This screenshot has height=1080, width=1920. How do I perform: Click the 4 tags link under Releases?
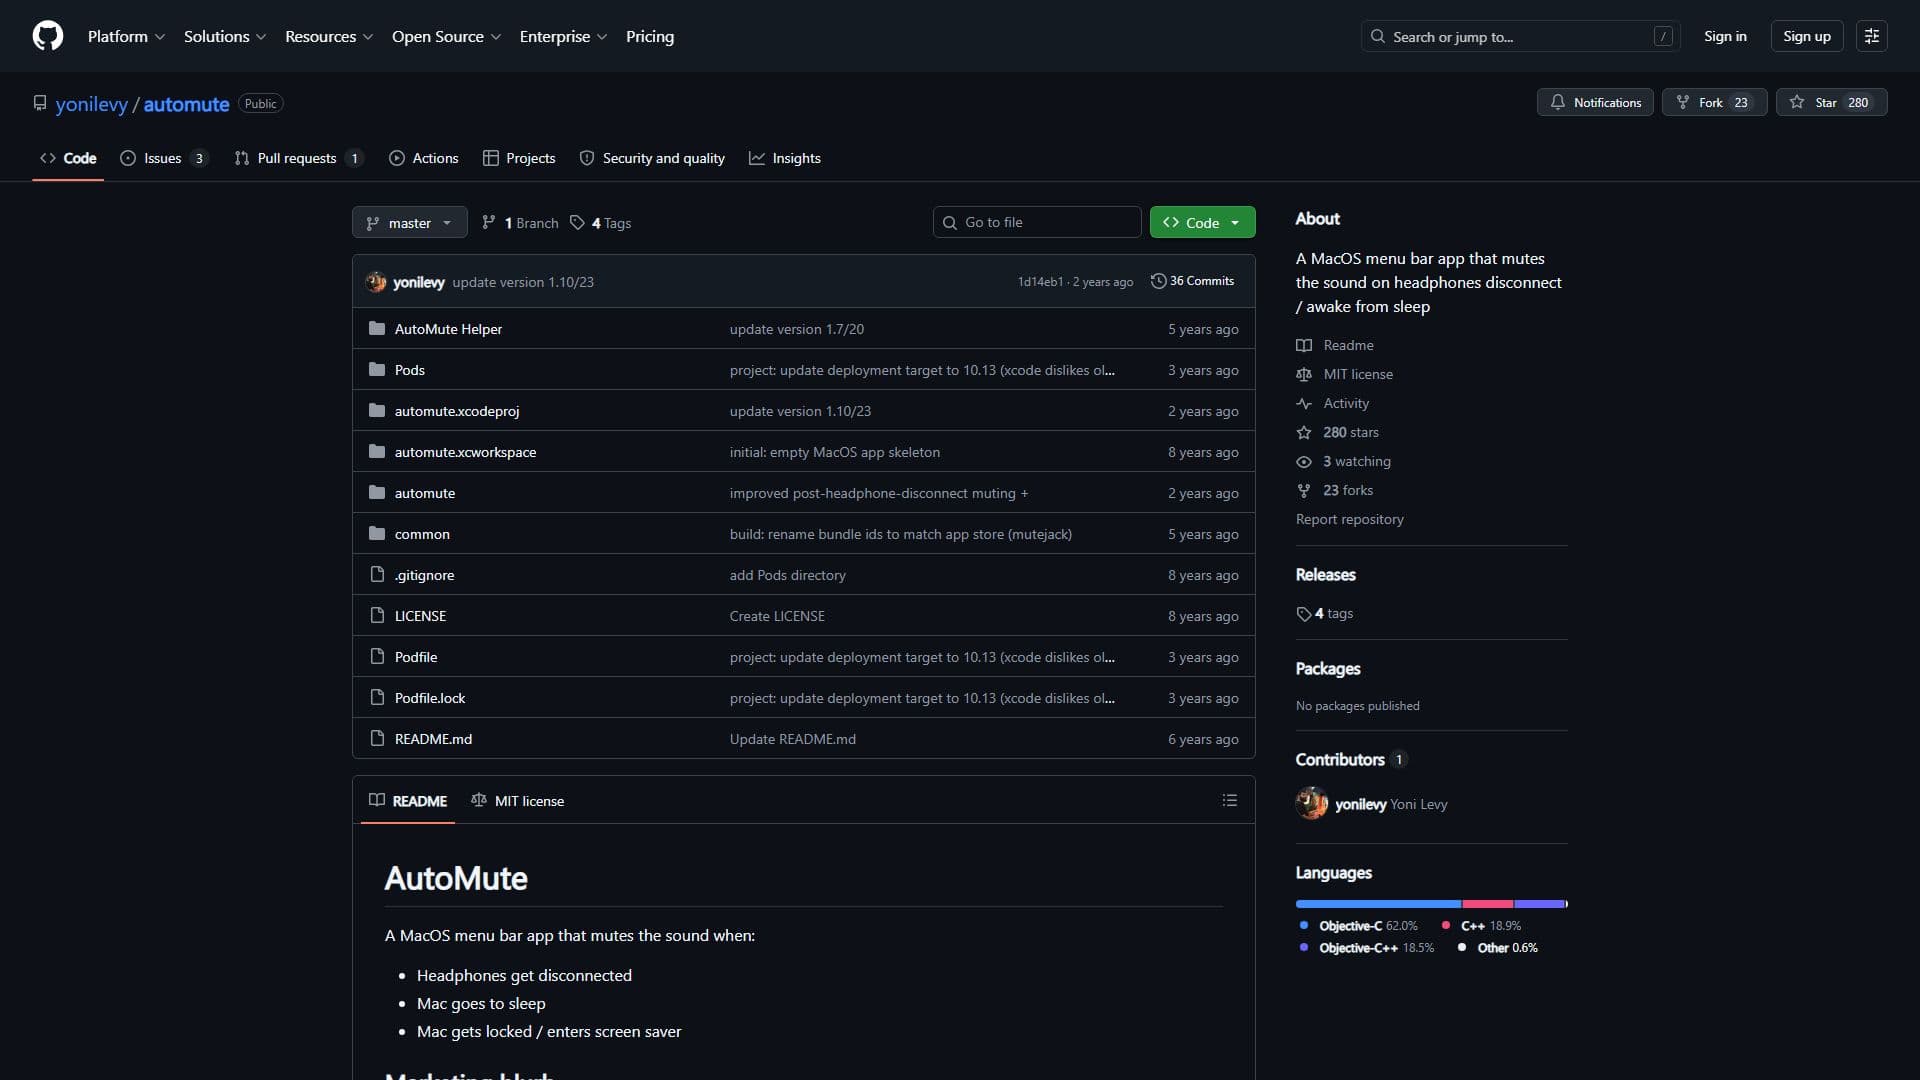[x=1325, y=613]
